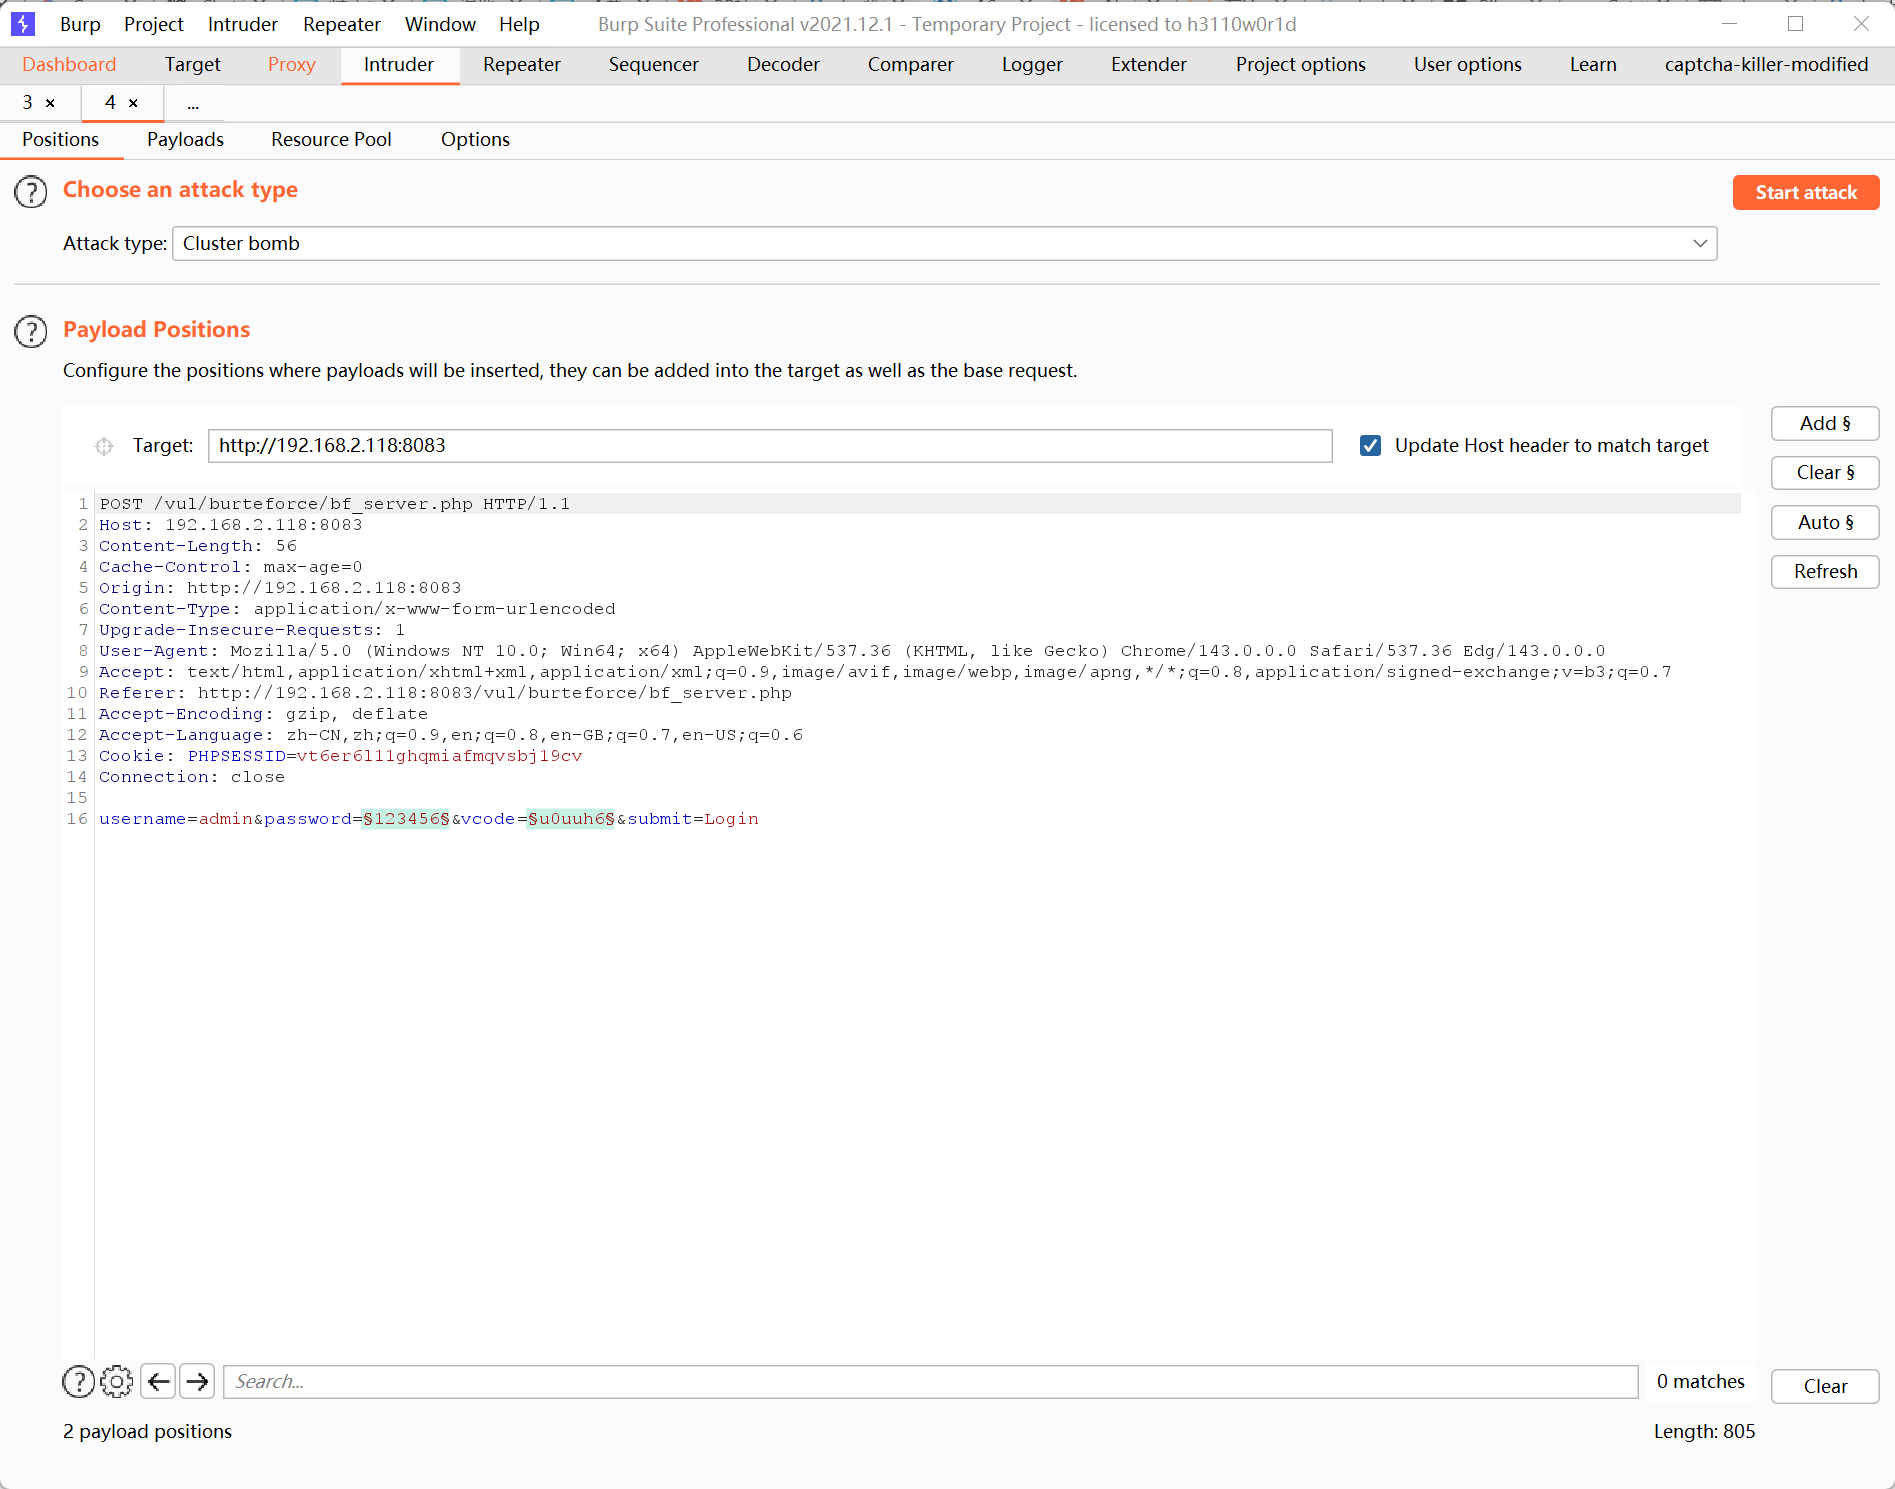
Task: Click the search help question icon
Action: pyautogui.click(x=78, y=1381)
